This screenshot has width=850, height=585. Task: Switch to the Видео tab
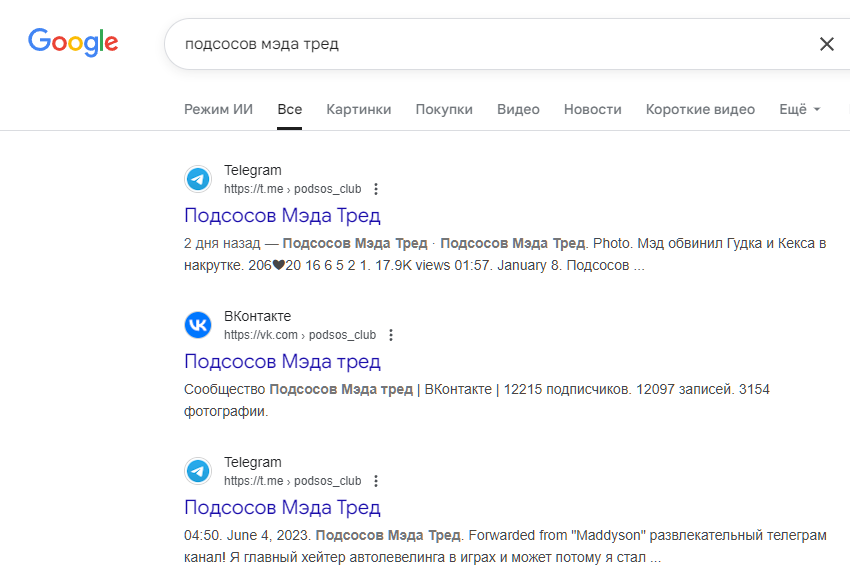[518, 110]
